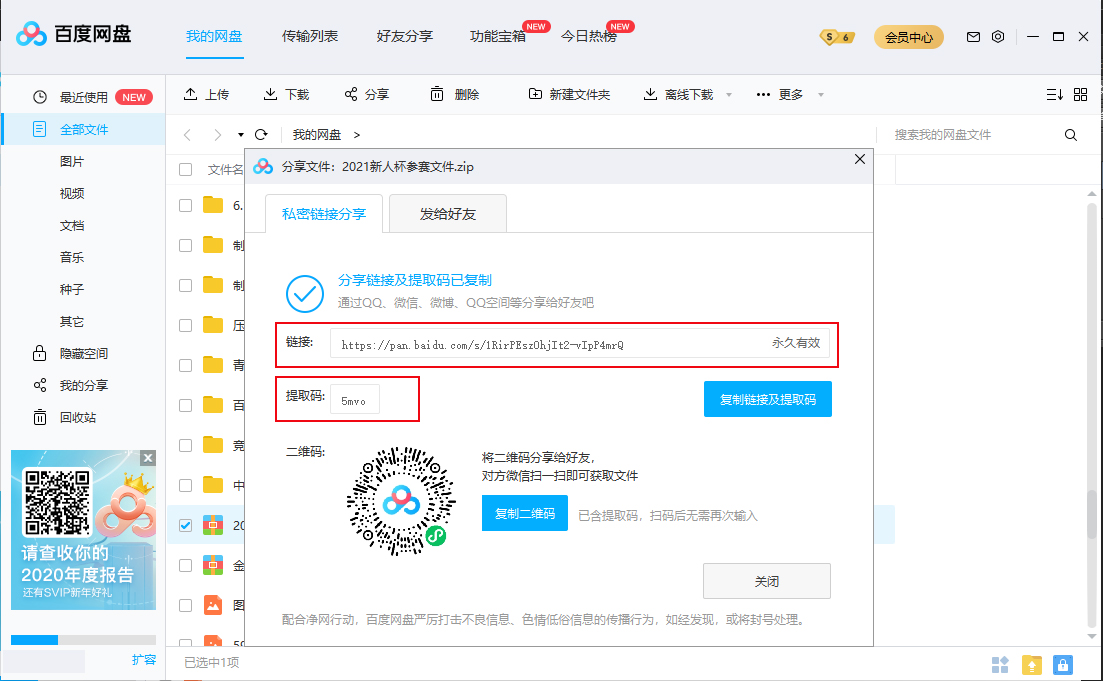This screenshot has width=1103, height=681.
Task: Check the box for folder "中"
Action: coord(186,485)
